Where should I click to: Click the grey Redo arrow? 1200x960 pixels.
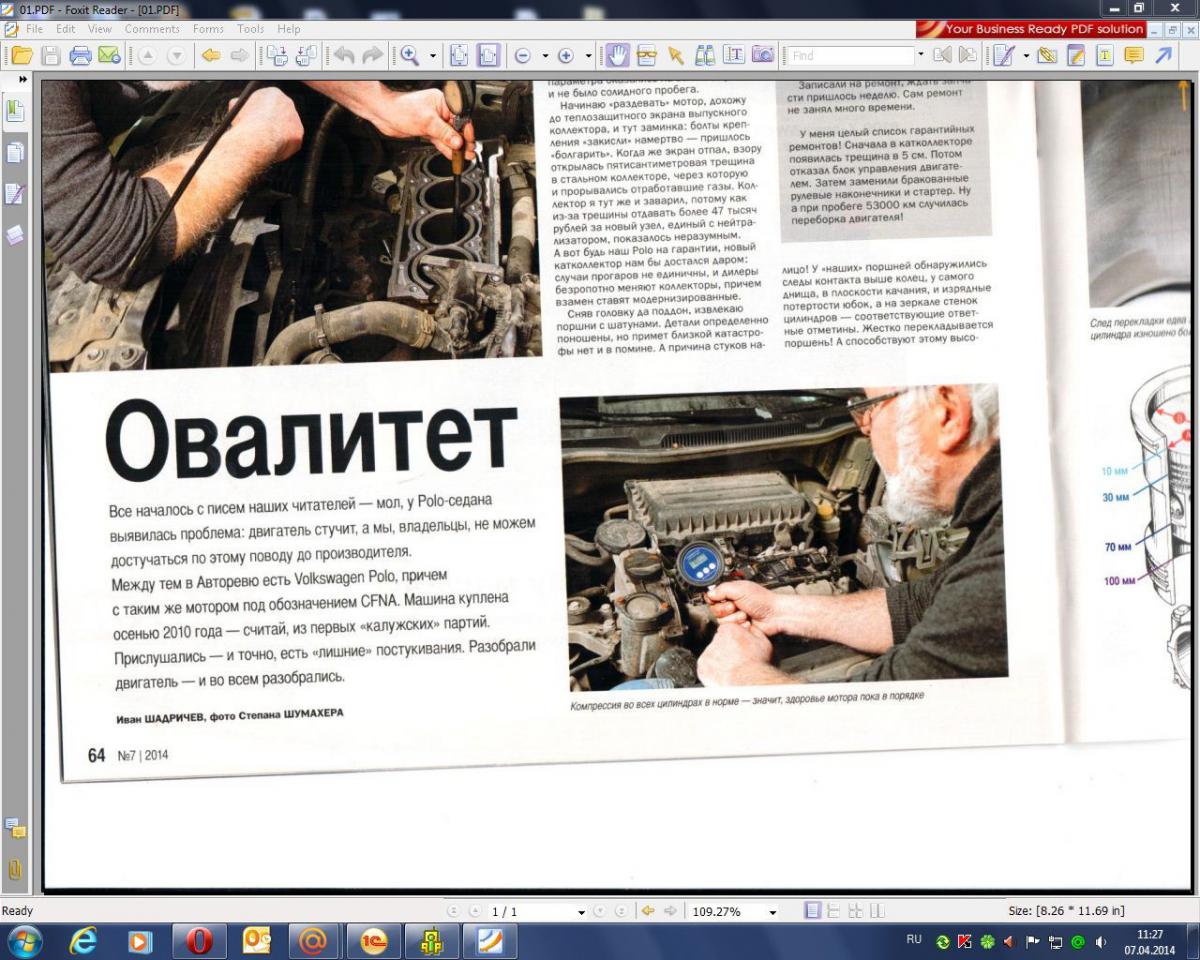pos(372,55)
